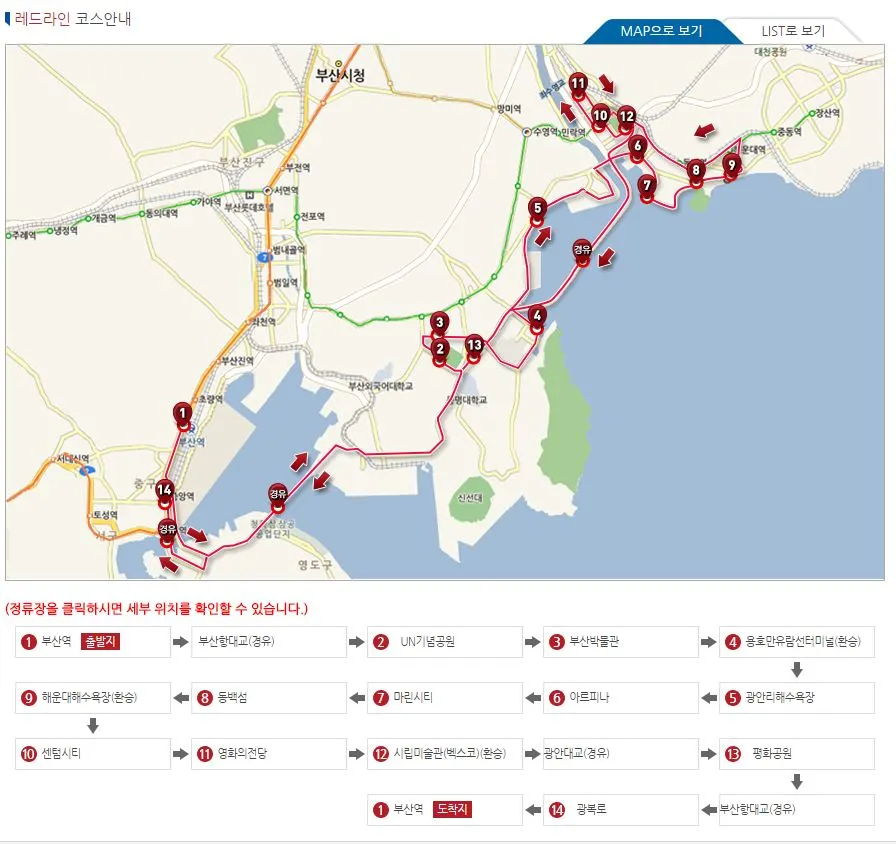Click the 부산시청 label on map
The height and width of the screenshot is (844, 896).
340,75
